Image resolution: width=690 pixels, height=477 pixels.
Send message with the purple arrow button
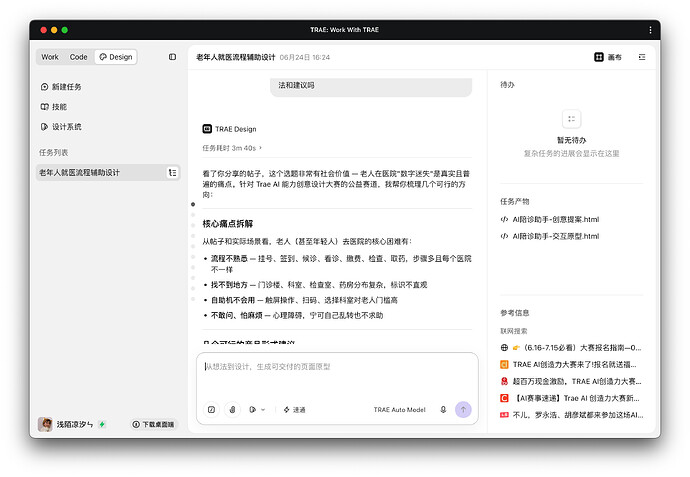[463, 409]
